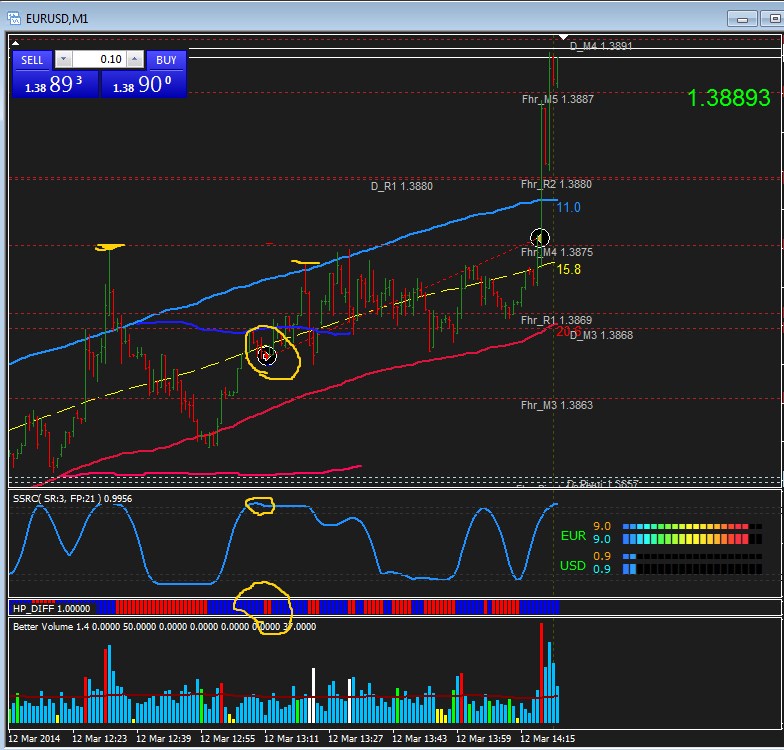Image resolution: width=784 pixels, height=750 pixels.
Task: Click the D_R1 1.3880 level label
Action: click(402, 186)
